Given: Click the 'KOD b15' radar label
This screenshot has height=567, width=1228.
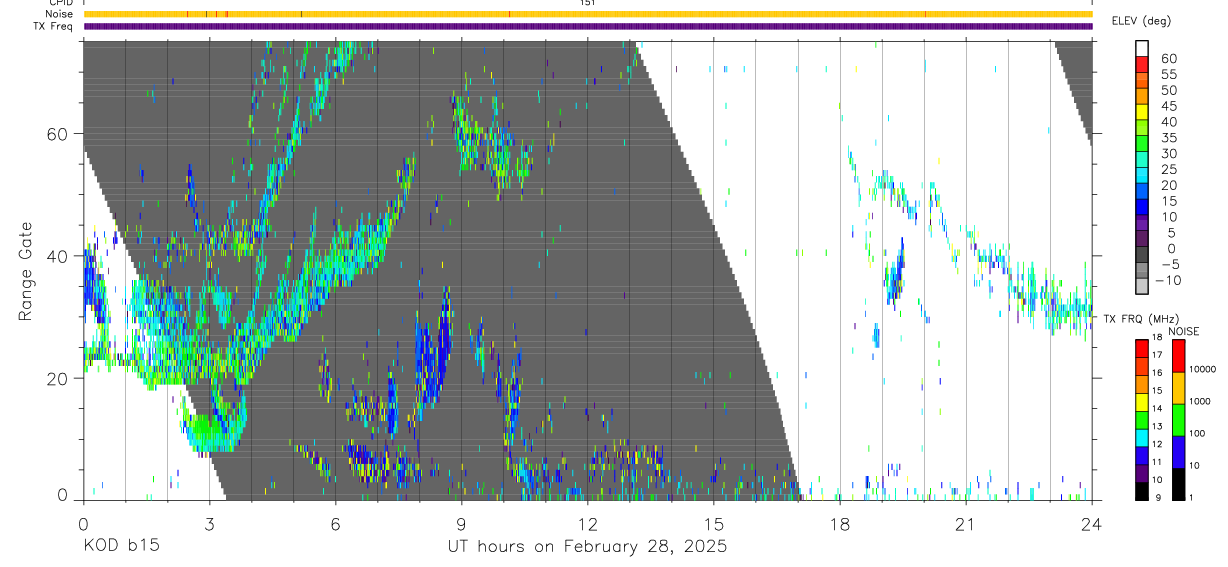Looking at the screenshot, I should point(121,547).
